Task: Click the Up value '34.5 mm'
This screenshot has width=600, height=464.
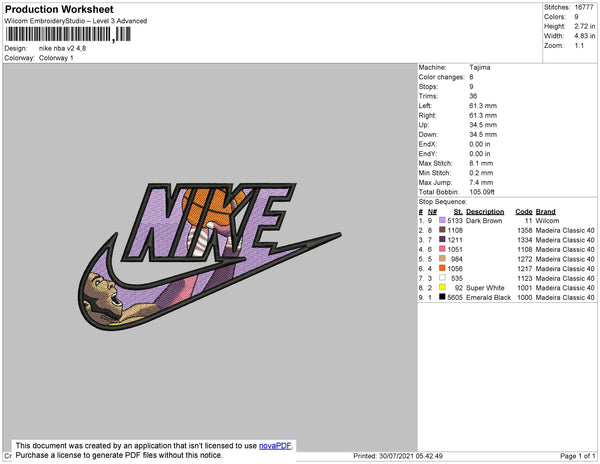Action: point(483,125)
